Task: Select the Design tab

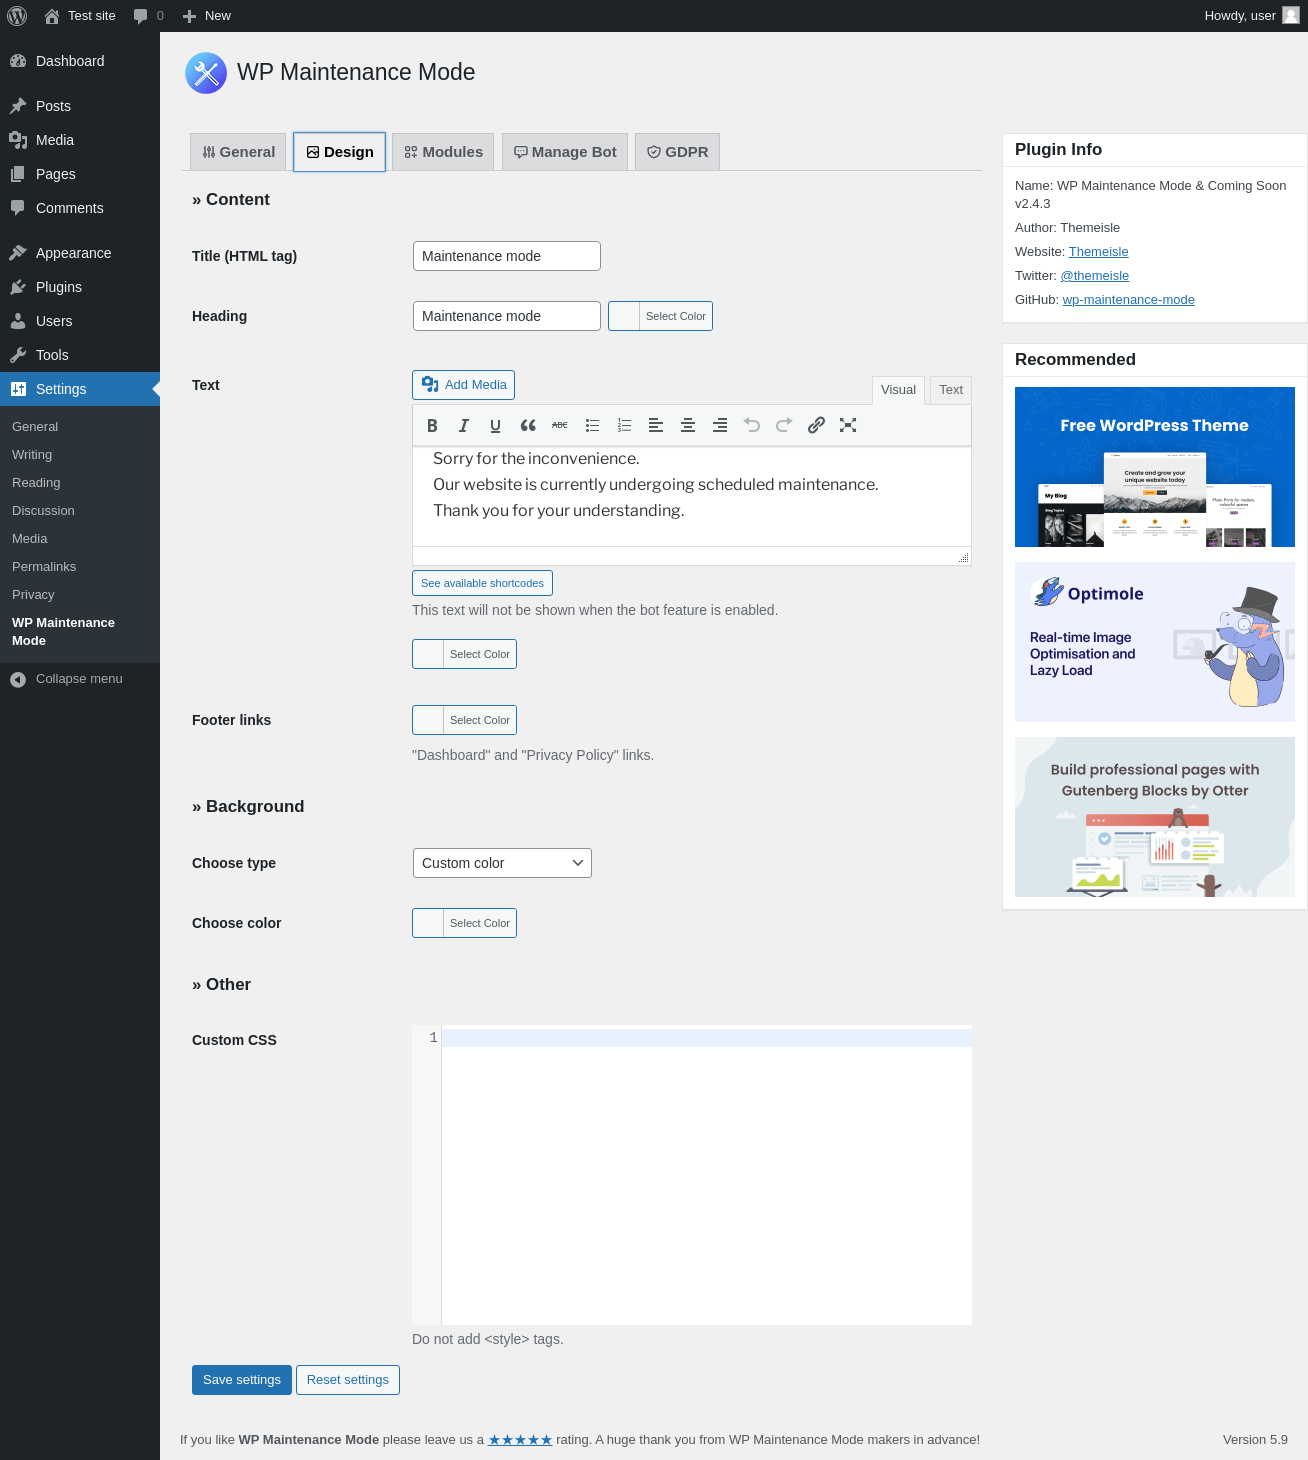Action: [339, 152]
